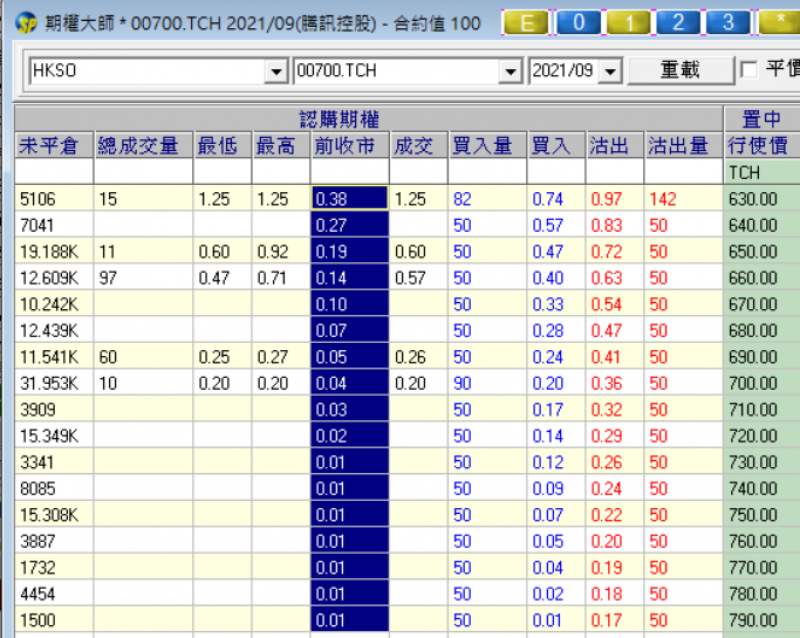Switch to blue workspace button 3
Image resolution: width=800 pixels, height=638 pixels.
pyautogui.click(x=728, y=22)
